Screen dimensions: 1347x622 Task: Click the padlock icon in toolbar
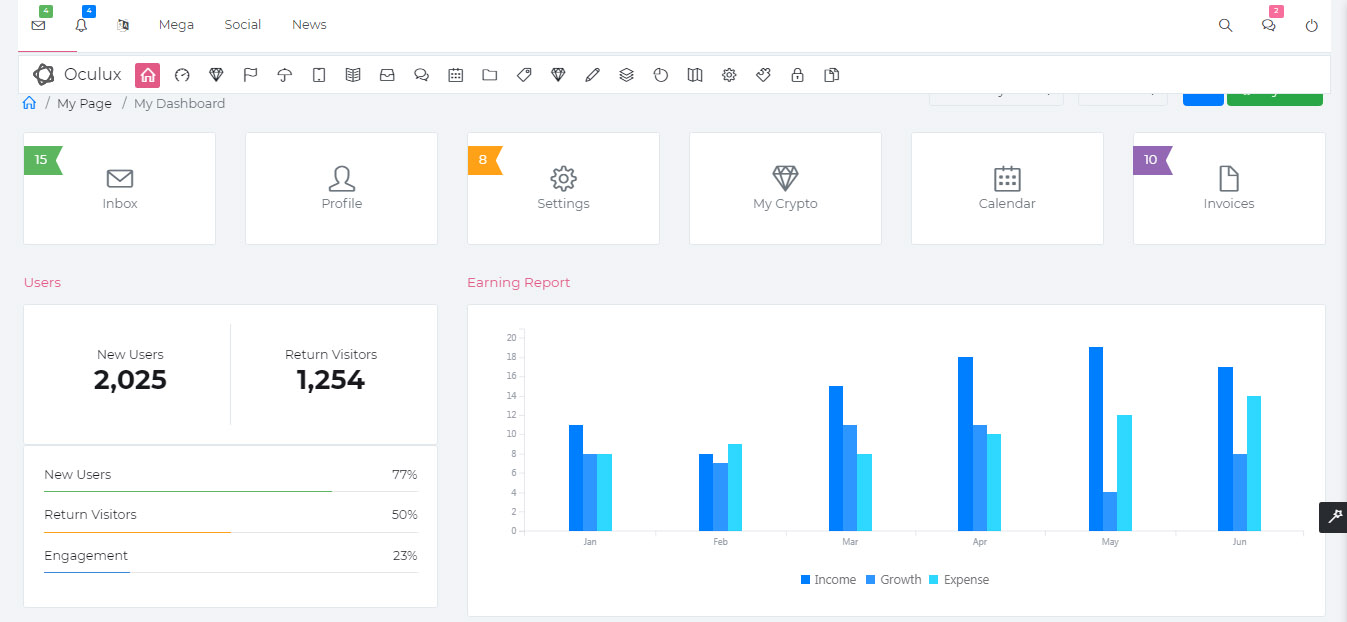pos(797,75)
